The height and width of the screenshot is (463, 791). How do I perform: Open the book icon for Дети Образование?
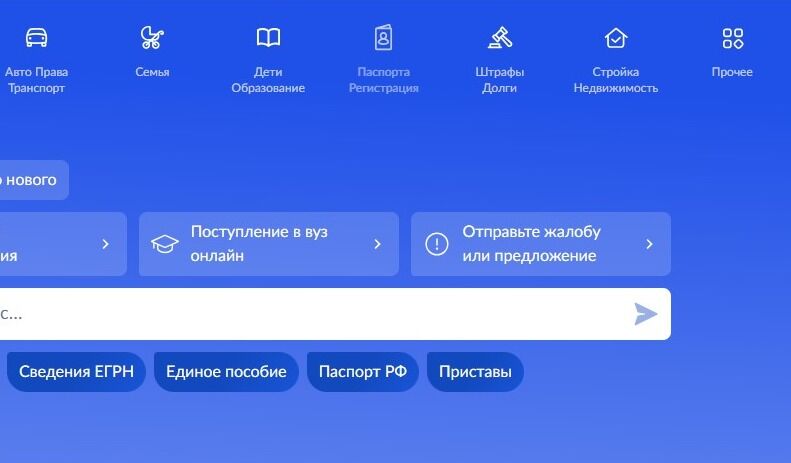(268, 38)
